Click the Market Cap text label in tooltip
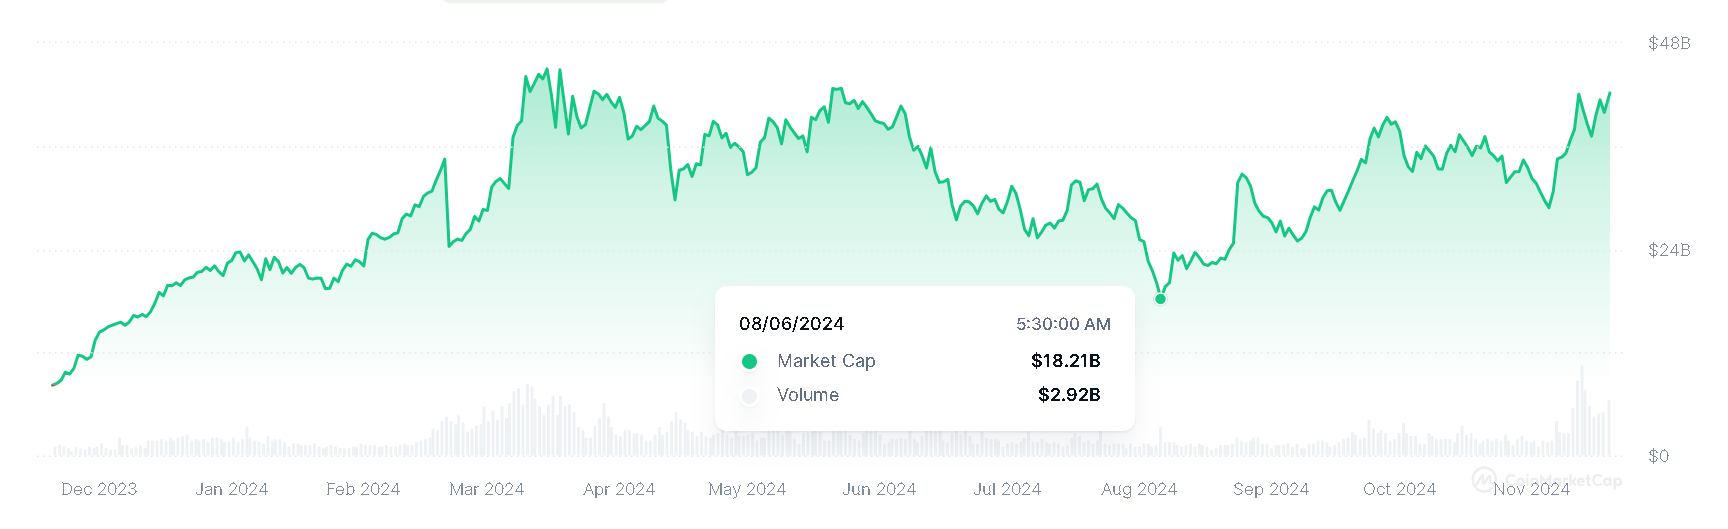The height and width of the screenshot is (529, 1728). tap(826, 361)
